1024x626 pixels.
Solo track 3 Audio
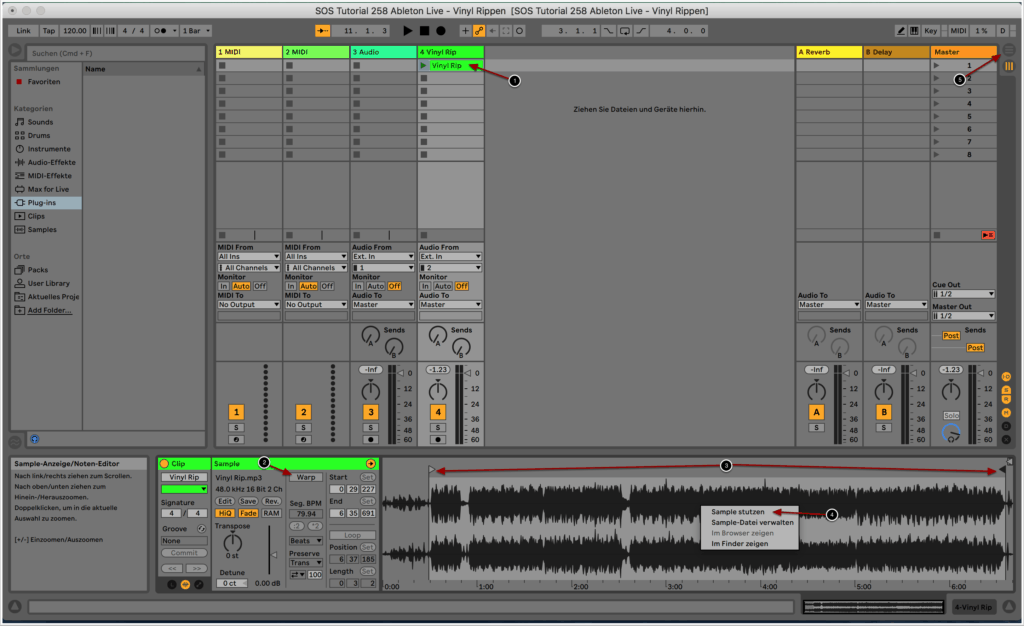pyautogui.click(x=370, y=427)
